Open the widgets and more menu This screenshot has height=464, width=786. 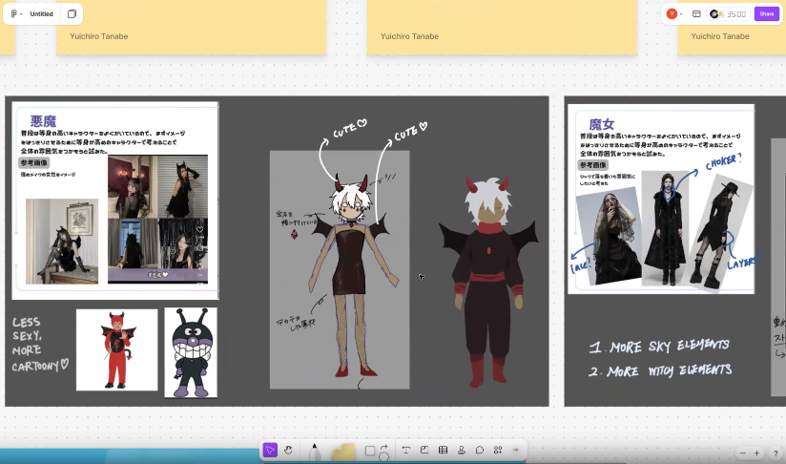coord(497,451)
